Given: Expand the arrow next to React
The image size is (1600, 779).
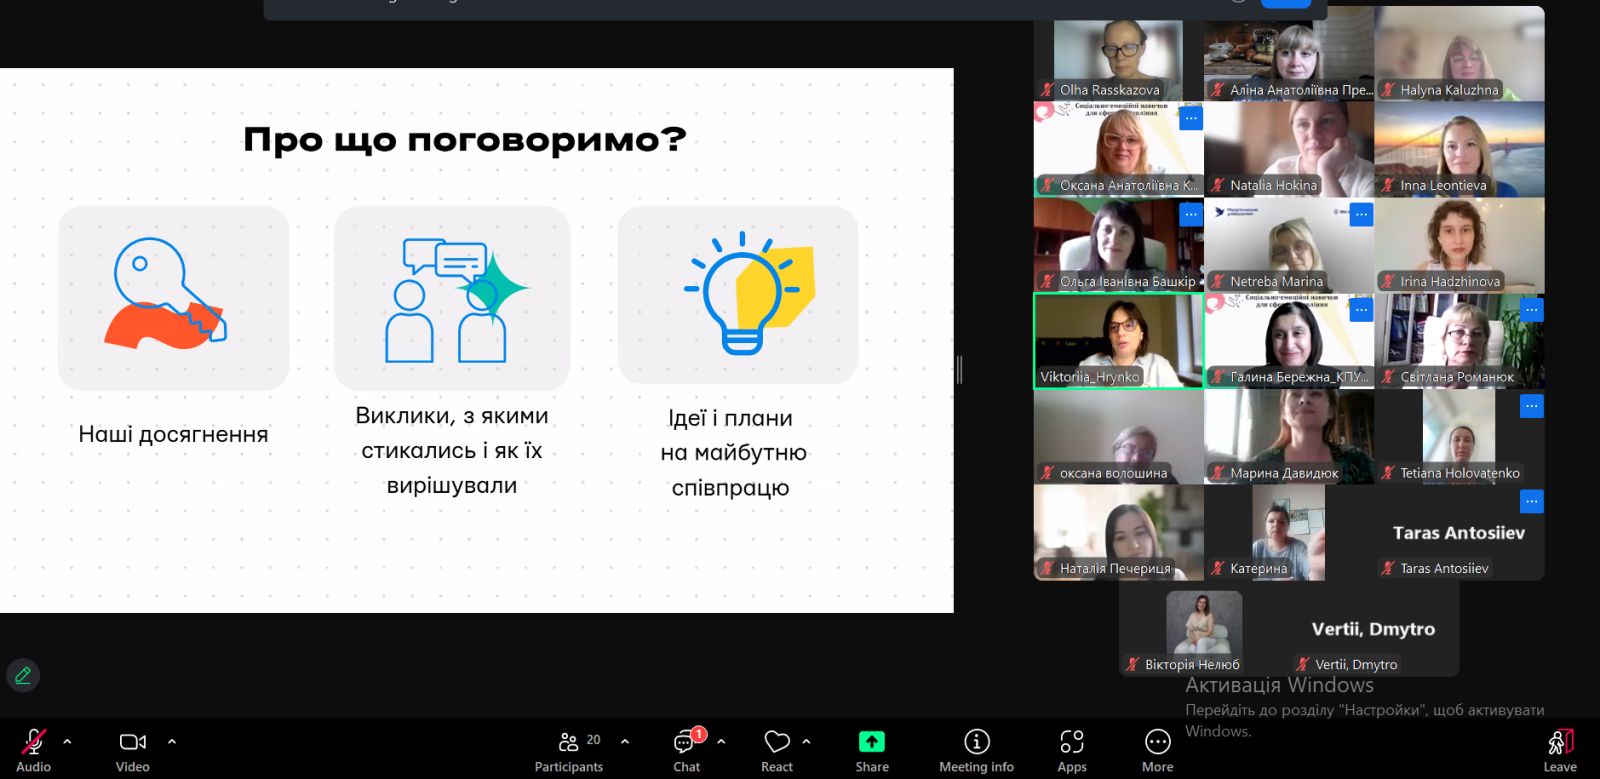Looking at the screenshot, I should 806,742.
